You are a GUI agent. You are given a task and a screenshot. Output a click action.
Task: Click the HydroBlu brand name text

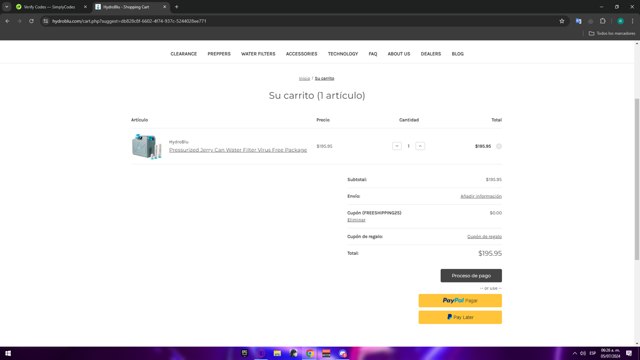click(x=179, y=142)
